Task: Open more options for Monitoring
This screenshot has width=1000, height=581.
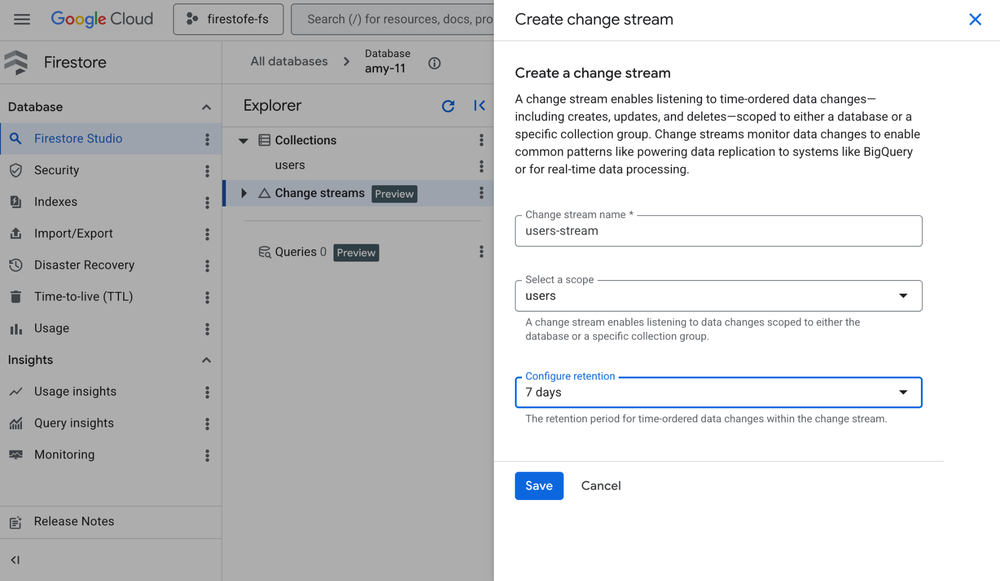Action: click(x=207, y=455)
